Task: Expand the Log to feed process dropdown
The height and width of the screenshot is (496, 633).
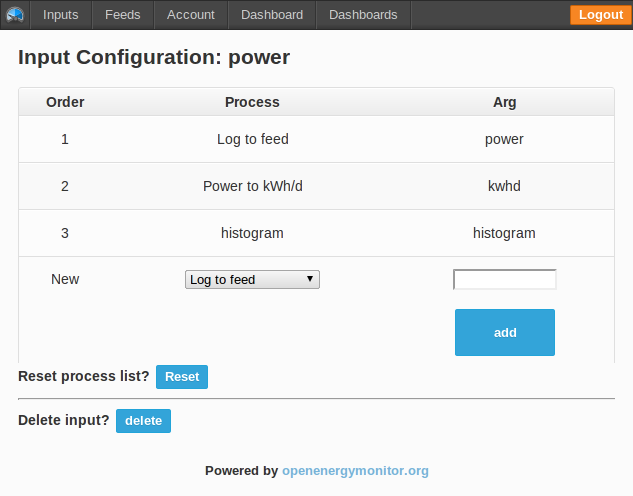Action: point(252,280)
